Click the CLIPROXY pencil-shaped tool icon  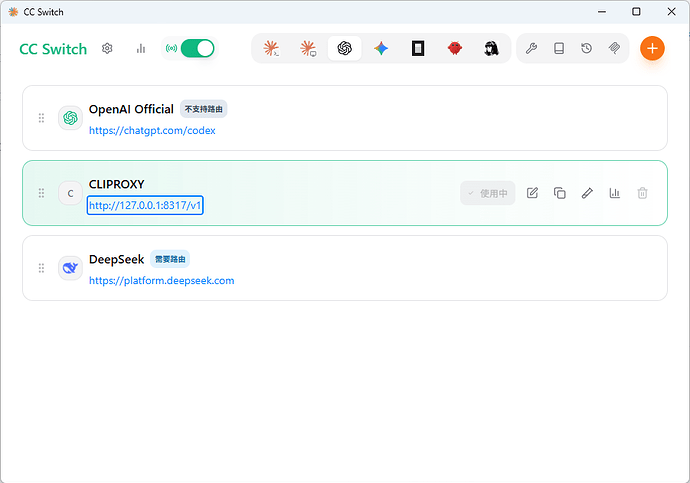[x=587, y=193]
